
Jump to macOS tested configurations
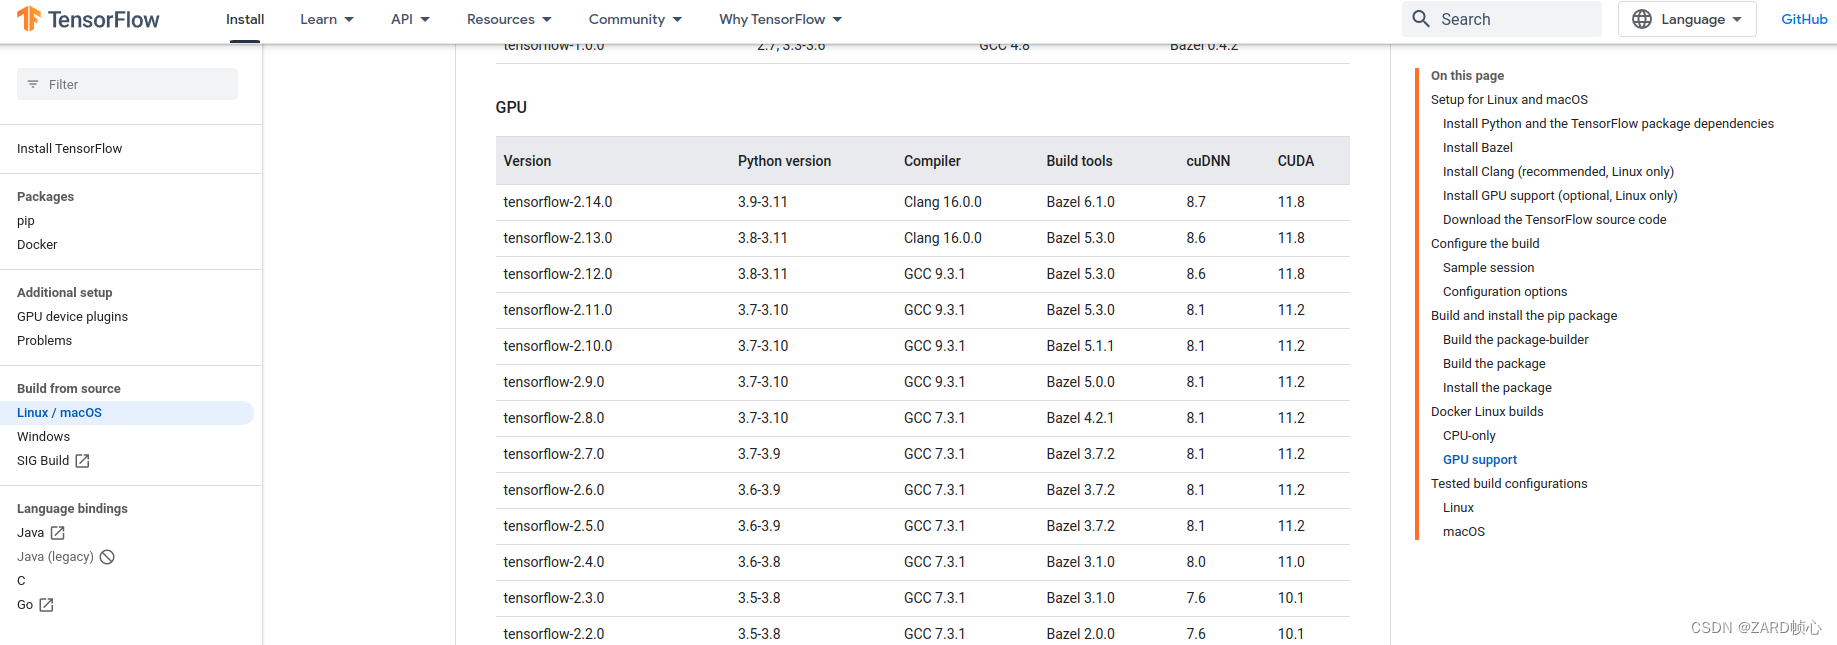pyautogui.click(x=1464, y=532)
